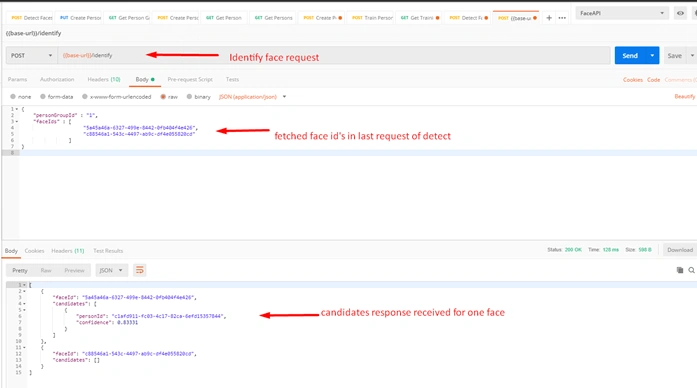Click the personGroupId line in request body
Viewport: 697px width, 388px height.
tap(65, 115)
